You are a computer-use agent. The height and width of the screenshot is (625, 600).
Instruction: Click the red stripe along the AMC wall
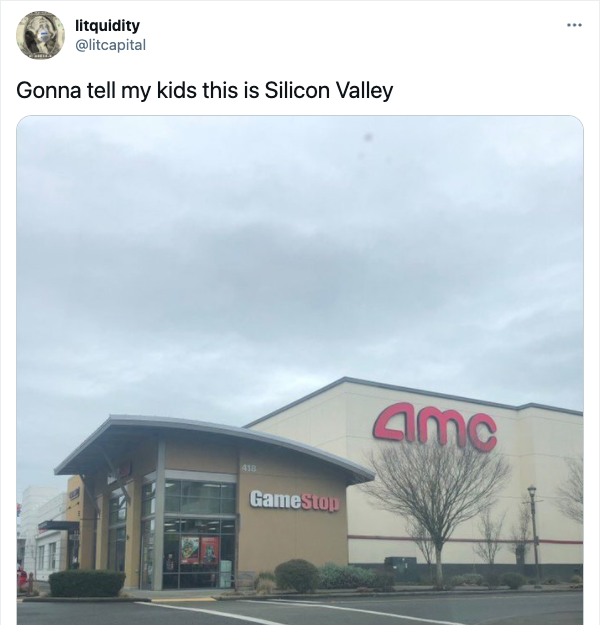[465, 540]
